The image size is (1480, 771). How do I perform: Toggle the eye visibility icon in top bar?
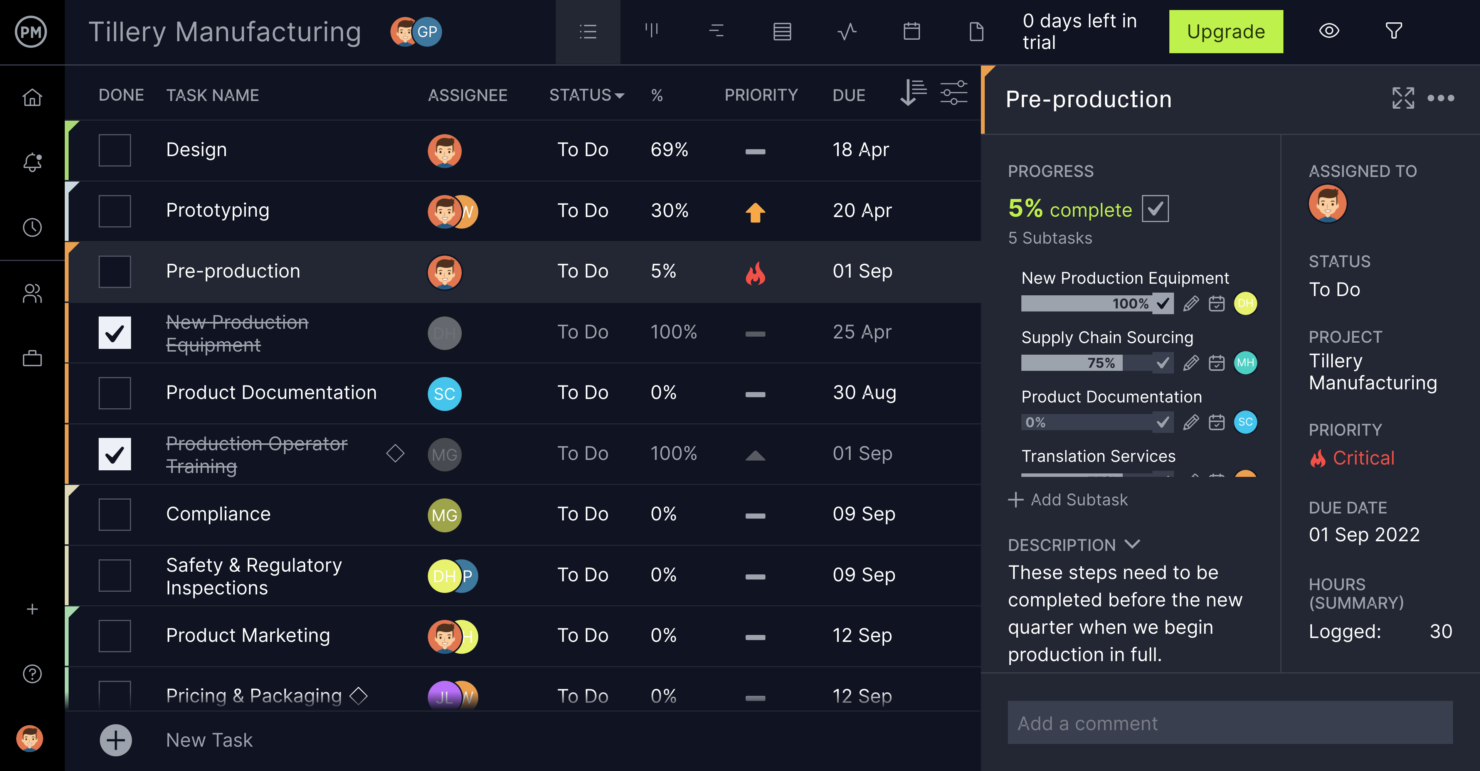1329,31
